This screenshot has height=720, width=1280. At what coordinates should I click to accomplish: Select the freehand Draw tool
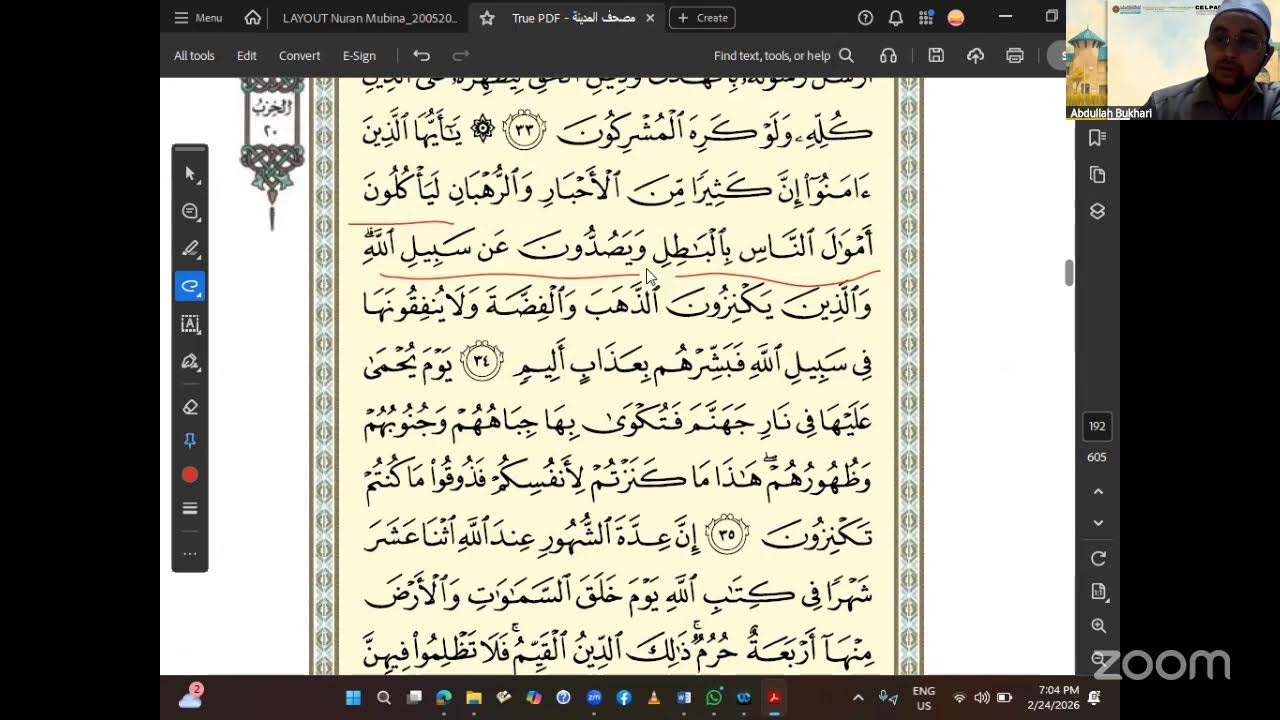point(190,286)
